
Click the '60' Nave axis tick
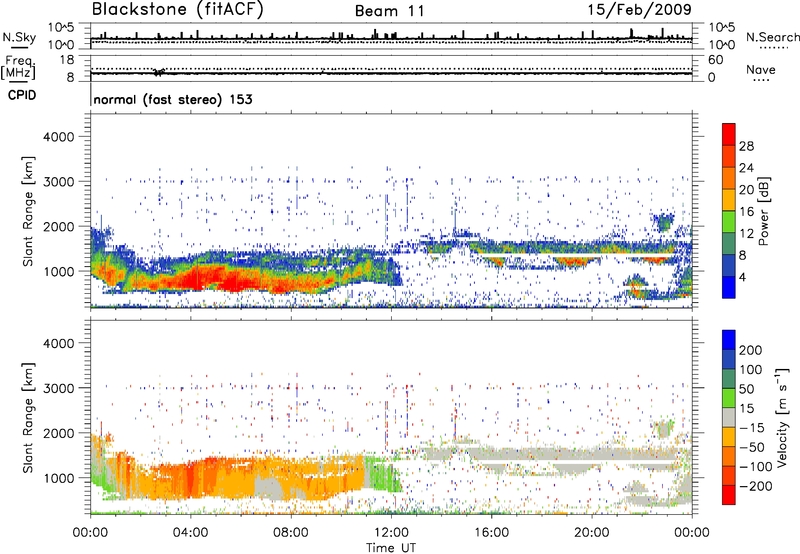[716, 60]
